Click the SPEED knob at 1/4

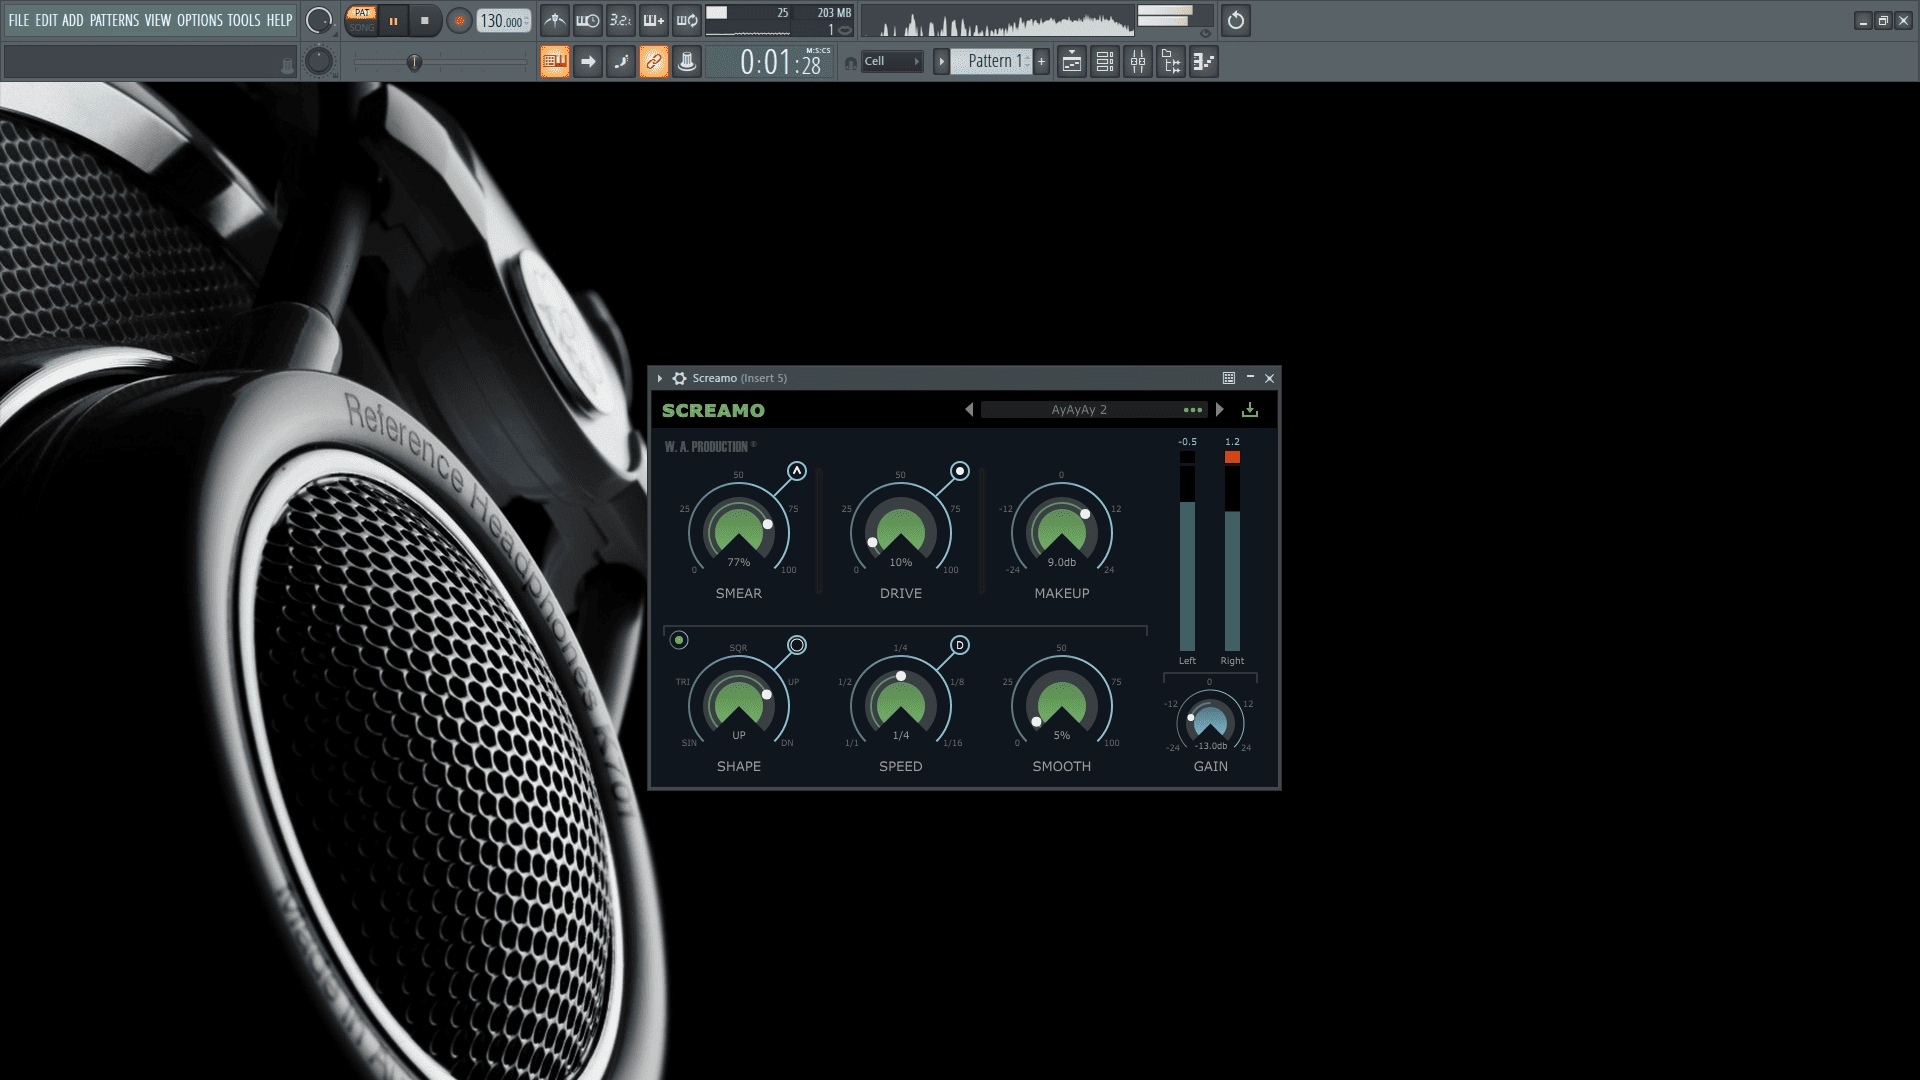[x=901, y=705]
